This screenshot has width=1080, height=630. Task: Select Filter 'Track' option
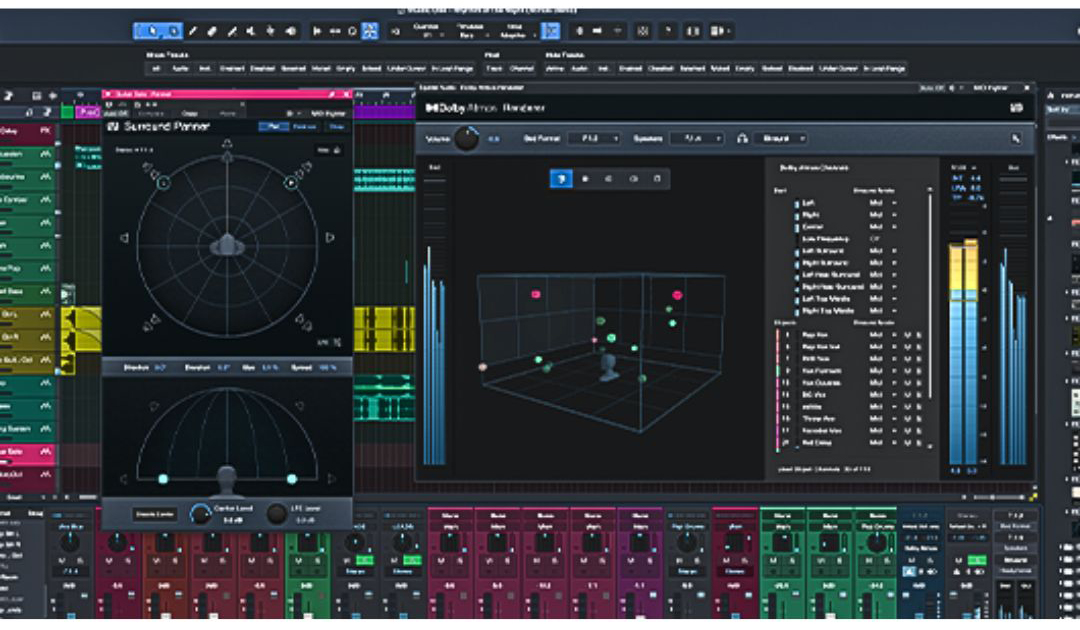tap(494, 69)
